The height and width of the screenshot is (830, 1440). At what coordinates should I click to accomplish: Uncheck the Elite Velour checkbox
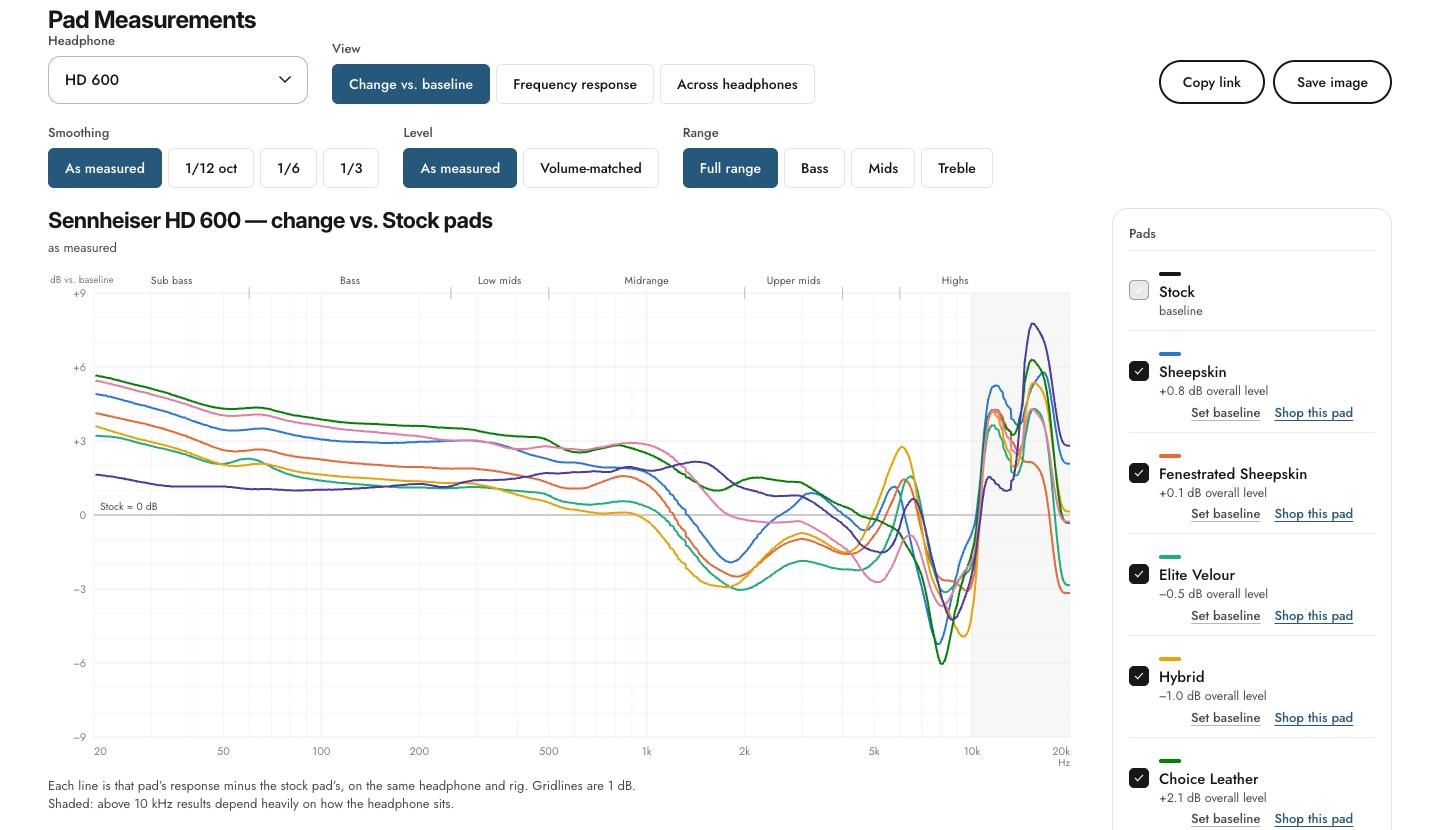click(1139, 574)
